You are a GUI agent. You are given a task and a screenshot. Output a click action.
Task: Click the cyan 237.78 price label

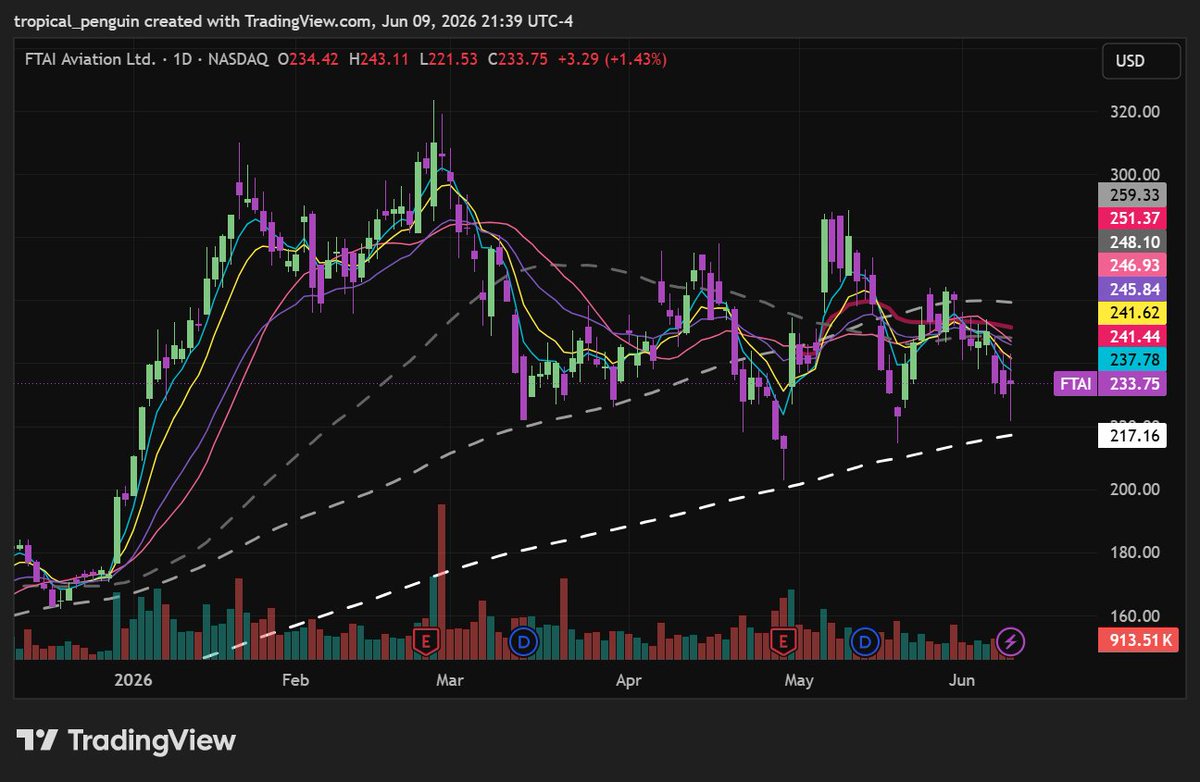point(1132,359)
